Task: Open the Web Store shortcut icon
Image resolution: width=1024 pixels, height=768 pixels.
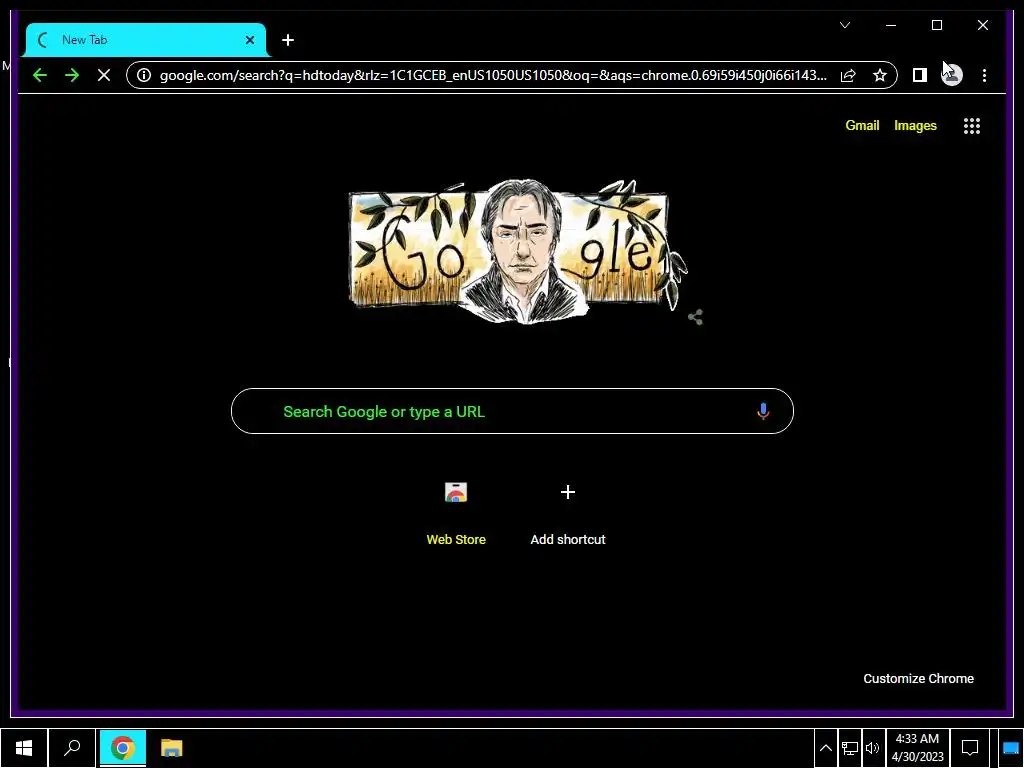Action: (x=456, y=492)
